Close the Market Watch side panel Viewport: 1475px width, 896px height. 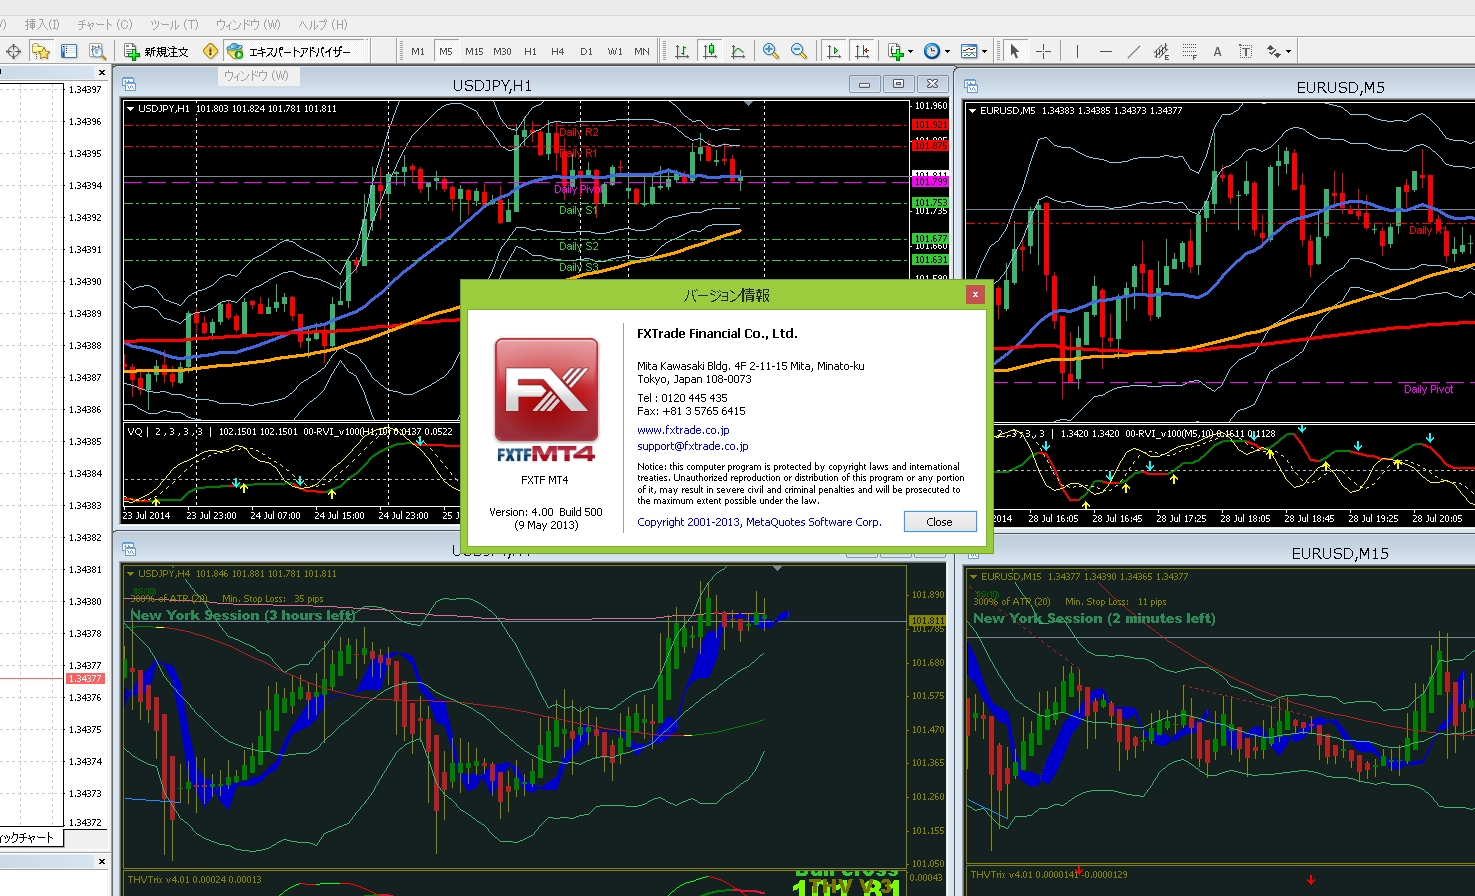(x=102, y=73)
